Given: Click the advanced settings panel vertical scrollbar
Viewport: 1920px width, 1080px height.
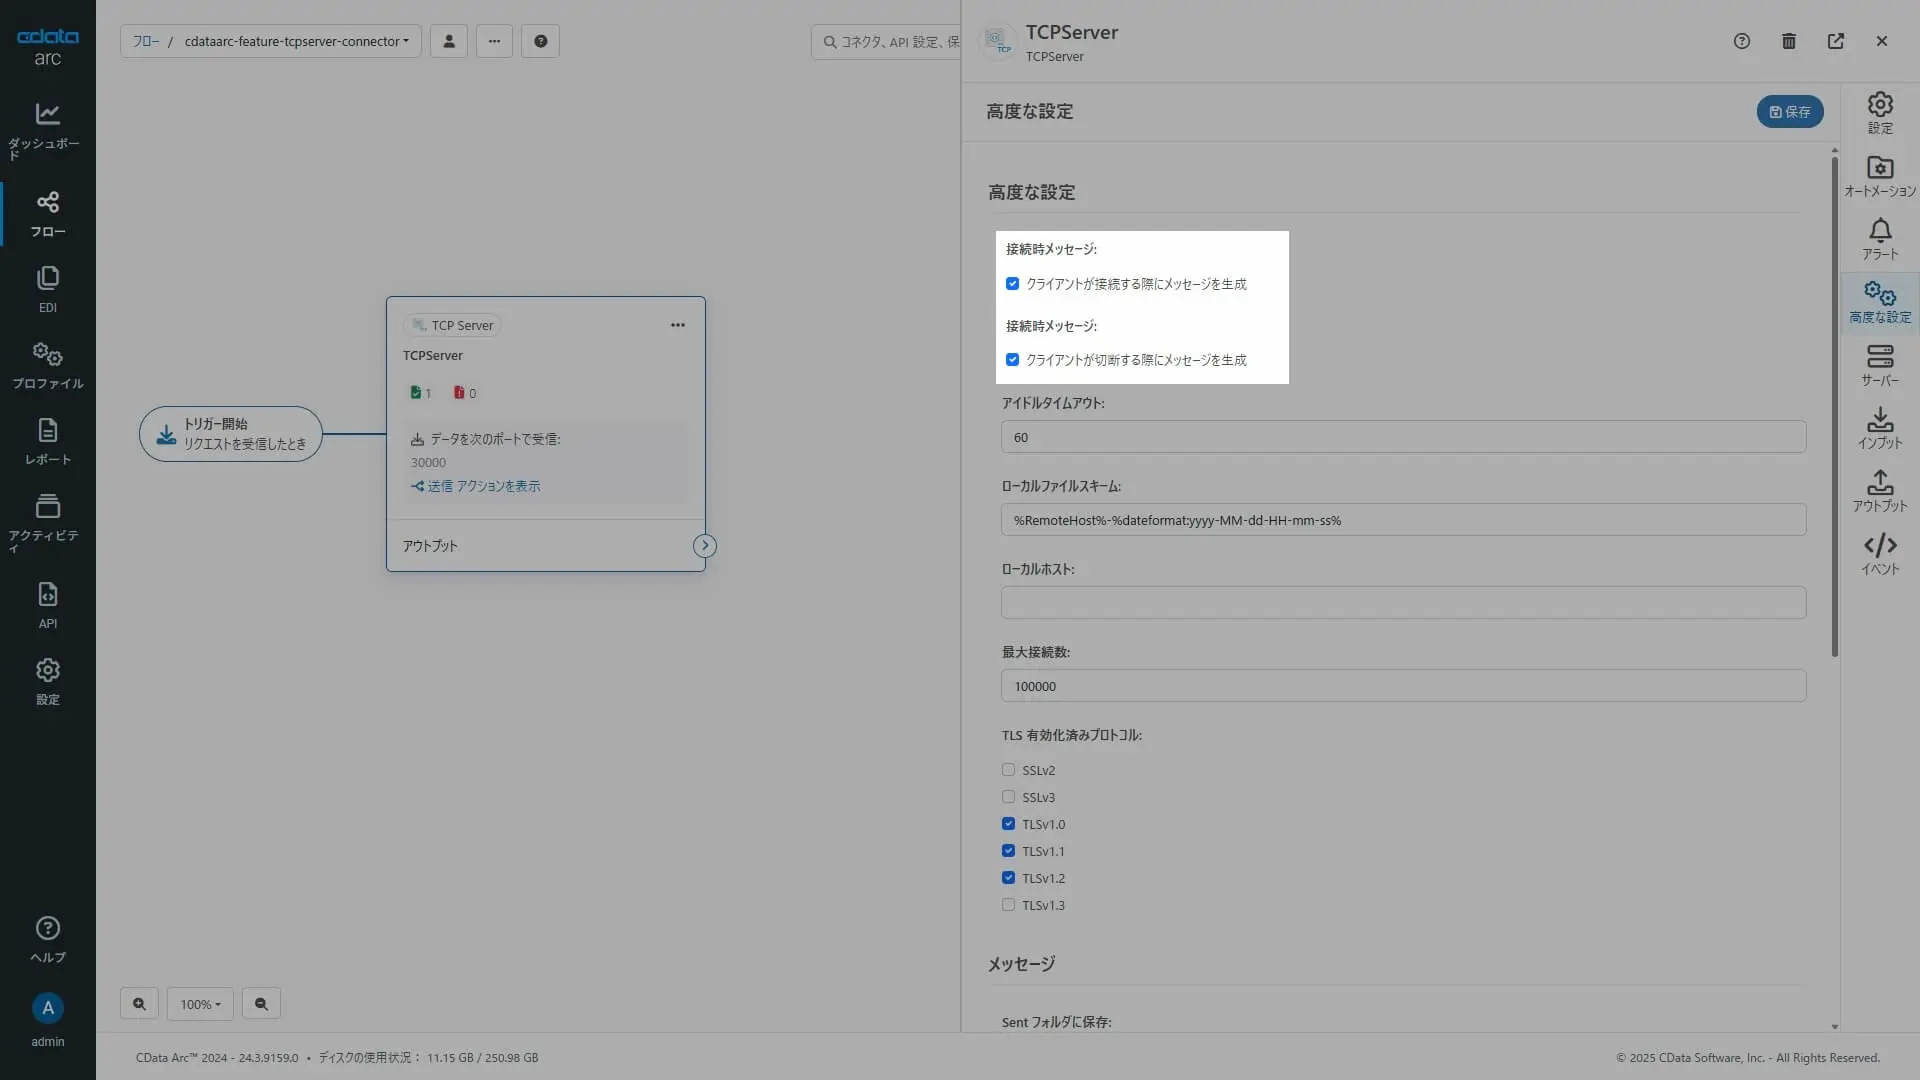Looking at the screenshot, I should 1834,400.
